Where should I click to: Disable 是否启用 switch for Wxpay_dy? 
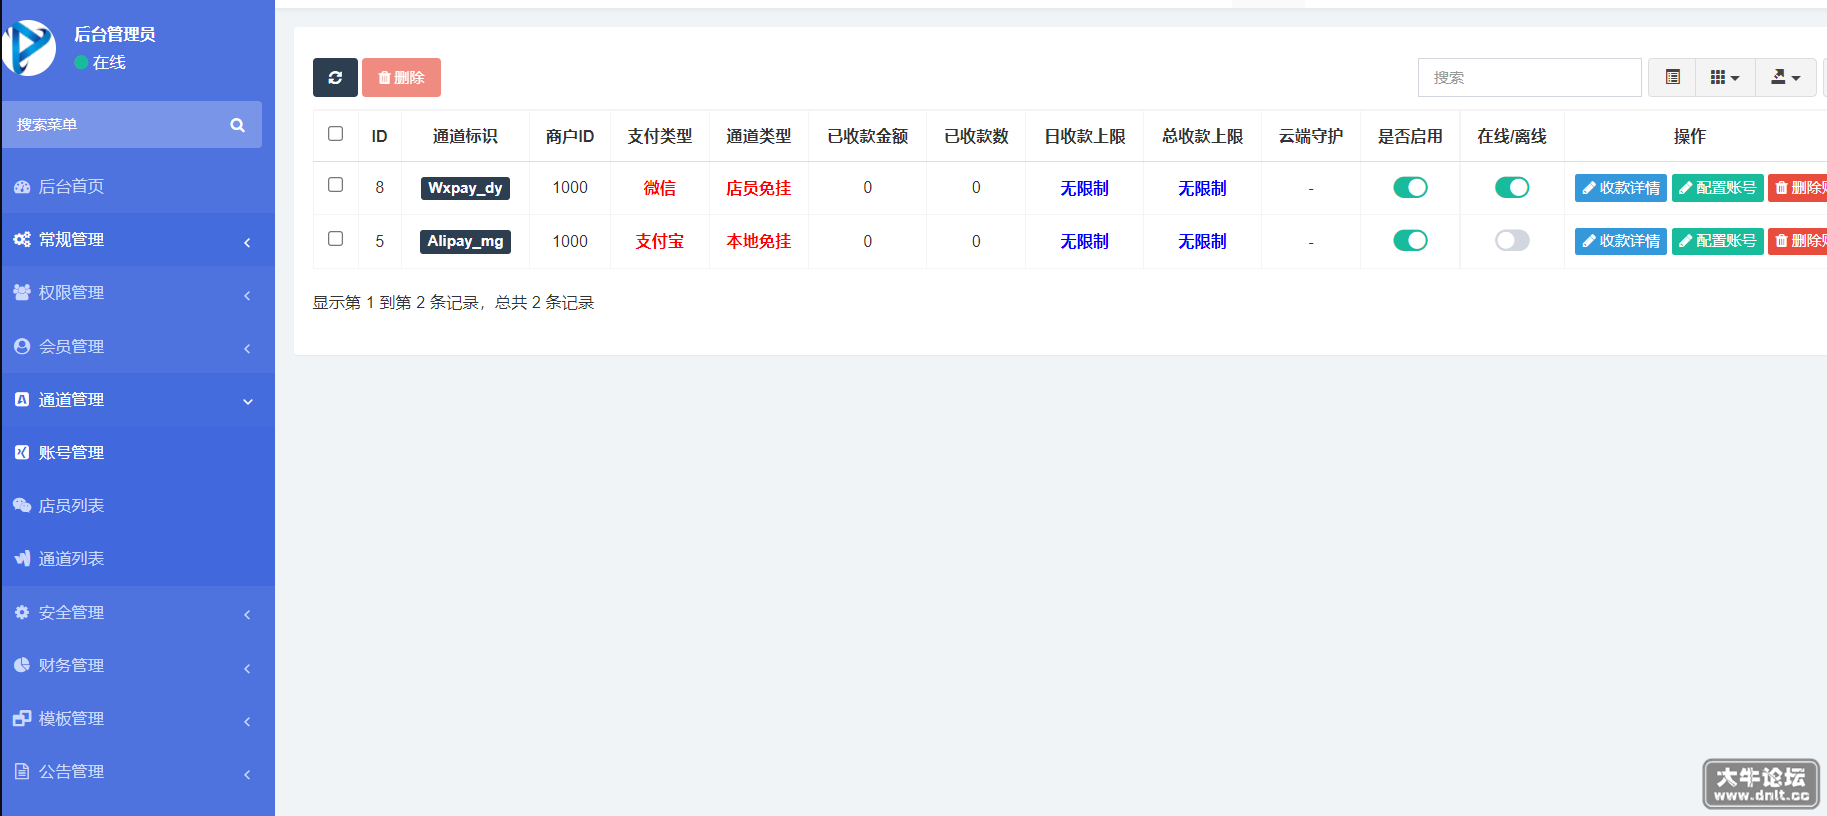[1410, 187]
